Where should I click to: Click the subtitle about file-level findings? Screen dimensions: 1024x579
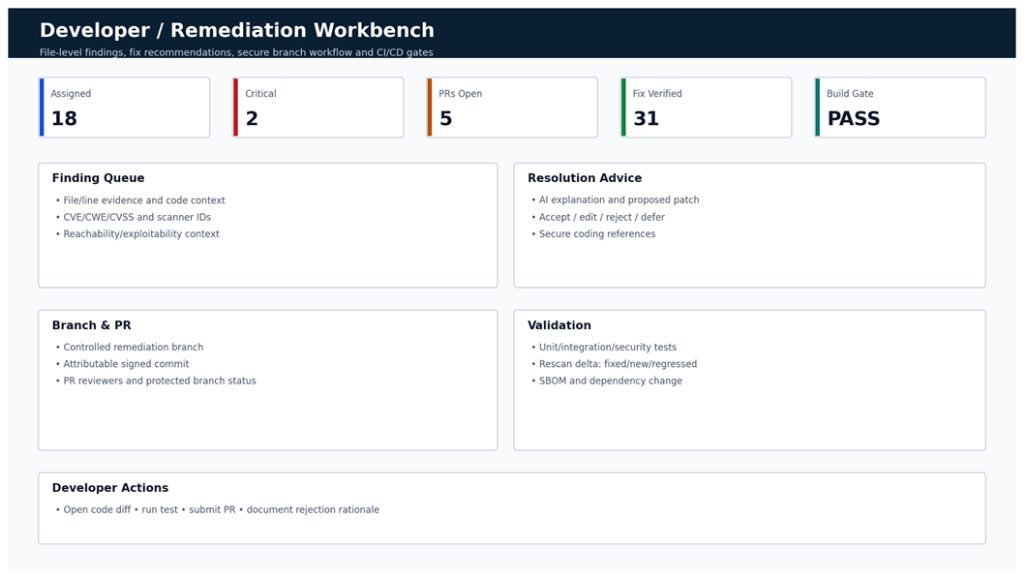pyautogui.click(x=236, y=52)
